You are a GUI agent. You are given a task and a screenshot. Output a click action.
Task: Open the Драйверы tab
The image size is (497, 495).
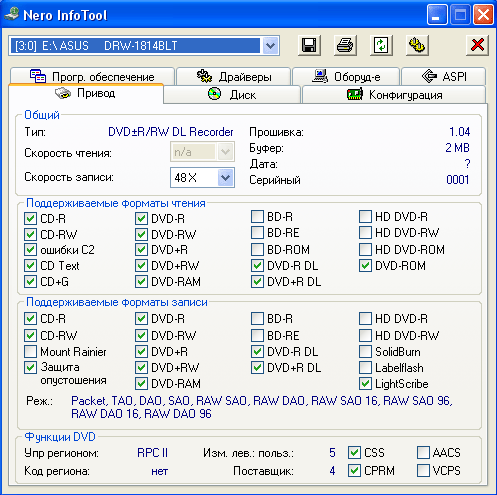coord(234,77)
